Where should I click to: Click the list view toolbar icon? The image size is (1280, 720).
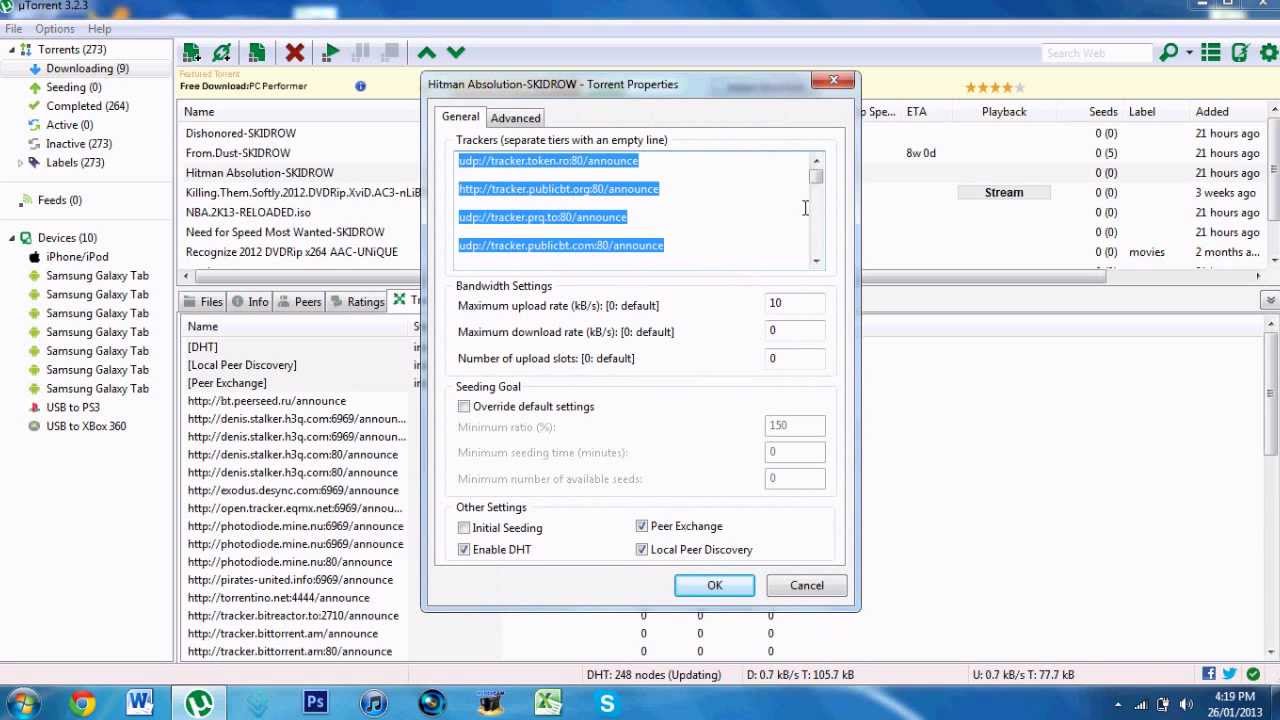pyautogui.click(x=1211, y=53)
